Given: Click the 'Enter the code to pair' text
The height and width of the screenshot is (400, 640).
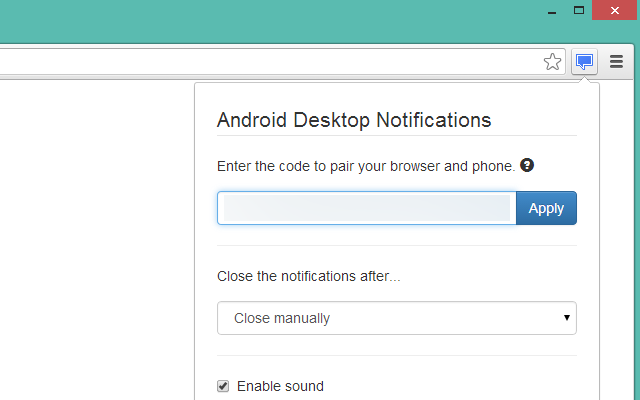Looking at the screenshot, I should (x=366, y=166).
